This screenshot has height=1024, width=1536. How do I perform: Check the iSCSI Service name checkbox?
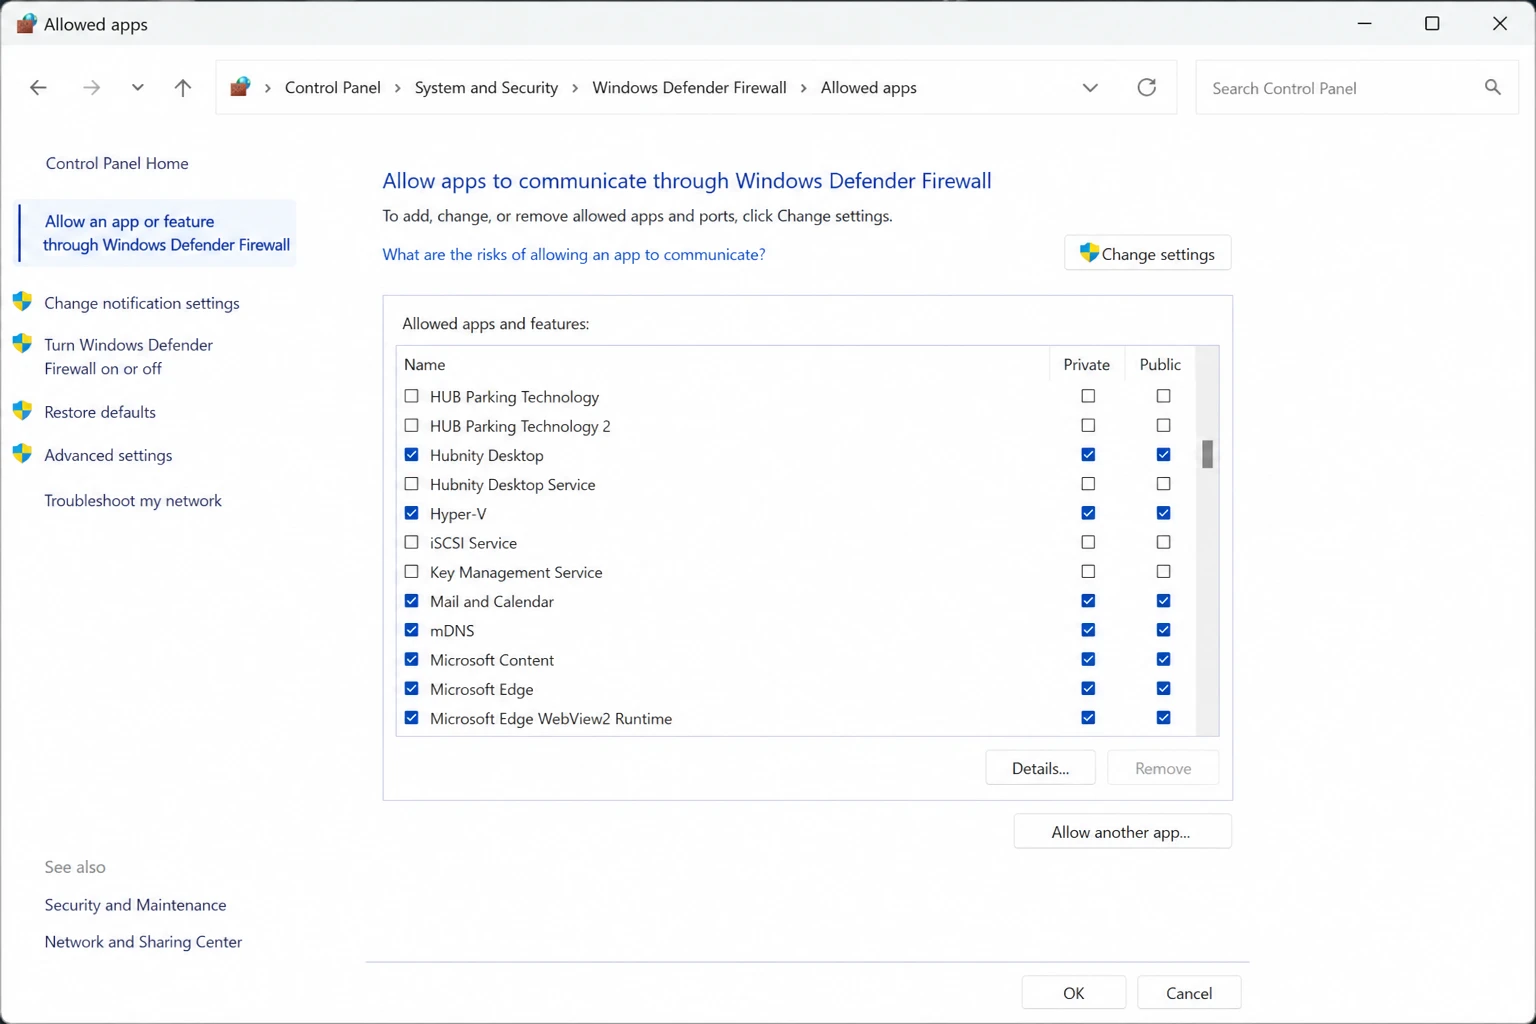coord(411,542)
